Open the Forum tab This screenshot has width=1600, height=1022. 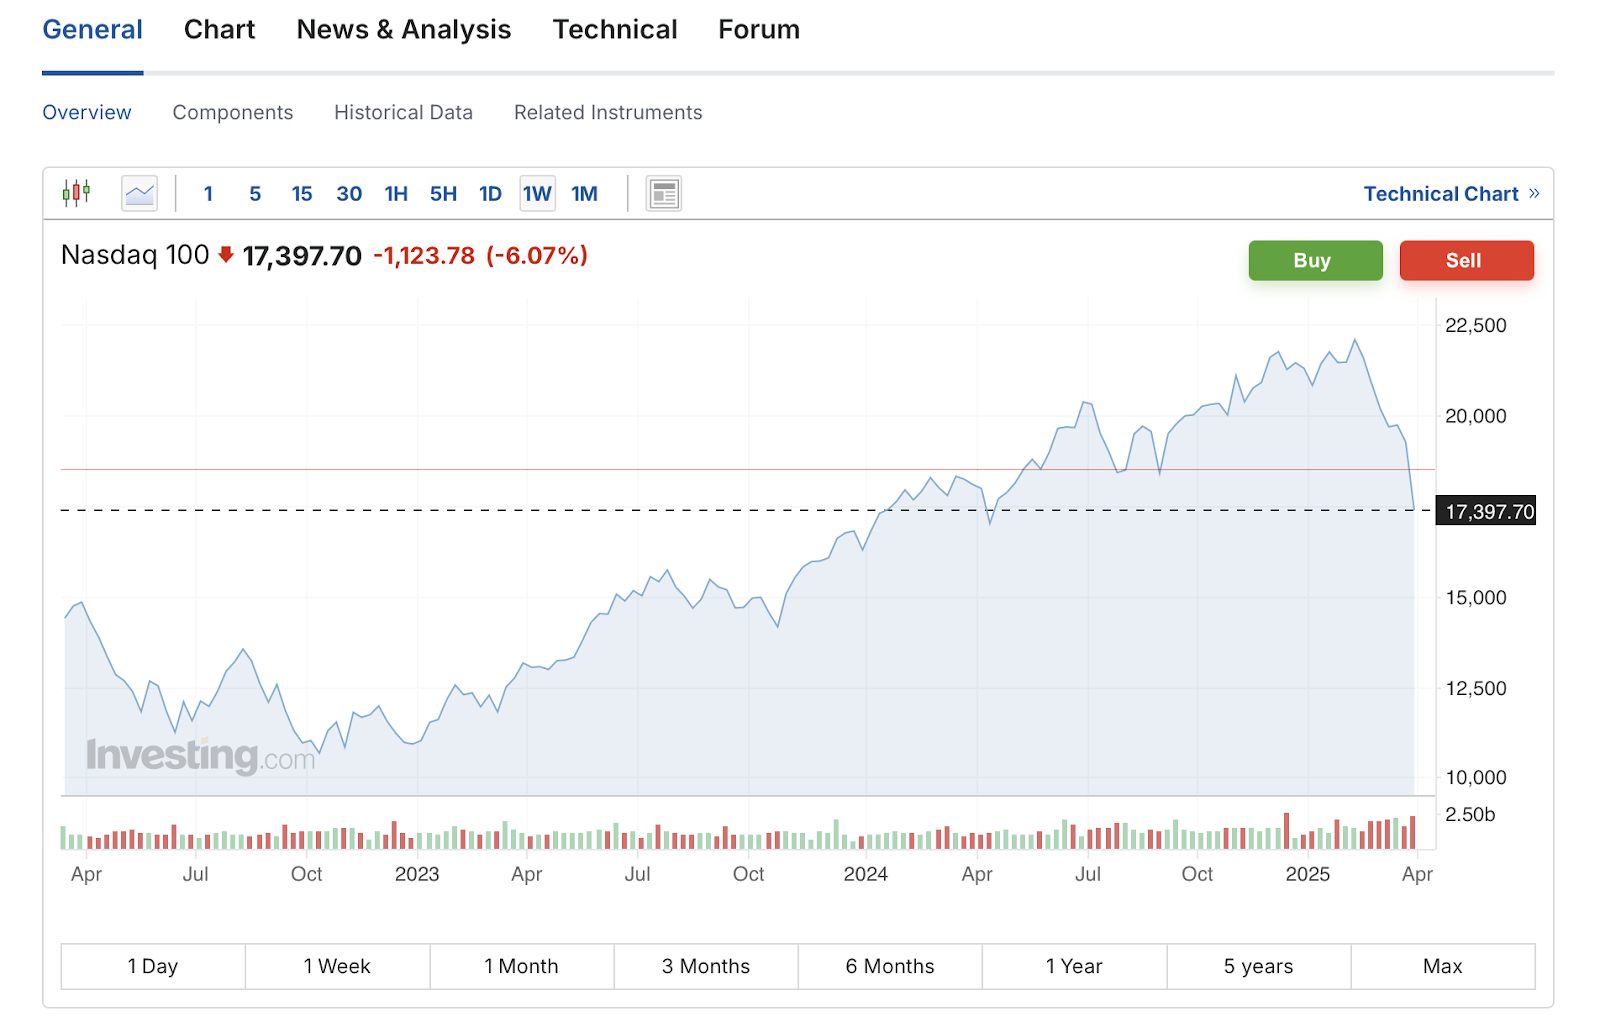(x=759, y=30)
